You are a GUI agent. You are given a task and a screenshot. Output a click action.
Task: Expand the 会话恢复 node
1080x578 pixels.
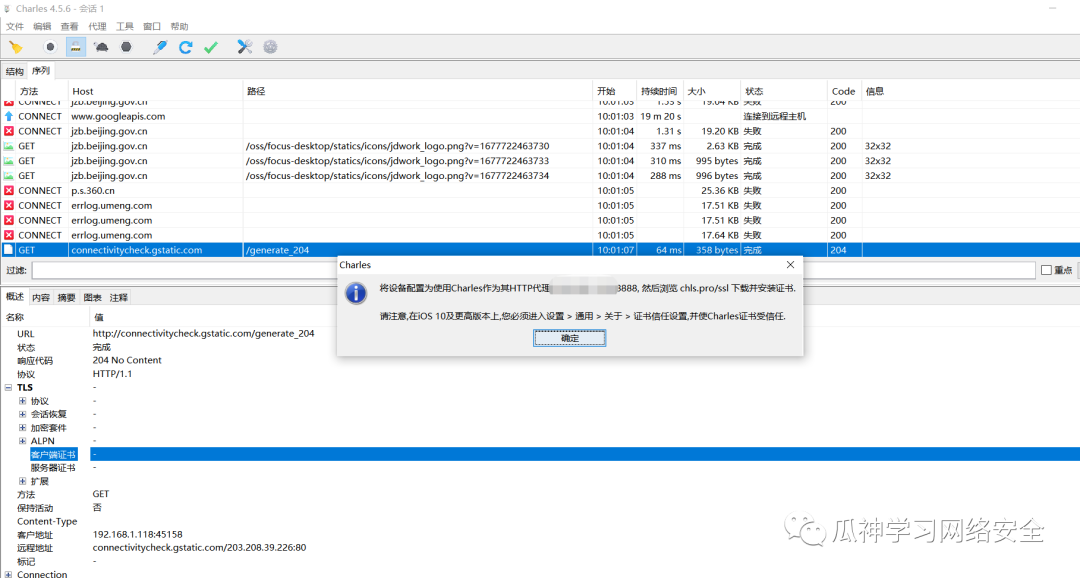[22, 414]
